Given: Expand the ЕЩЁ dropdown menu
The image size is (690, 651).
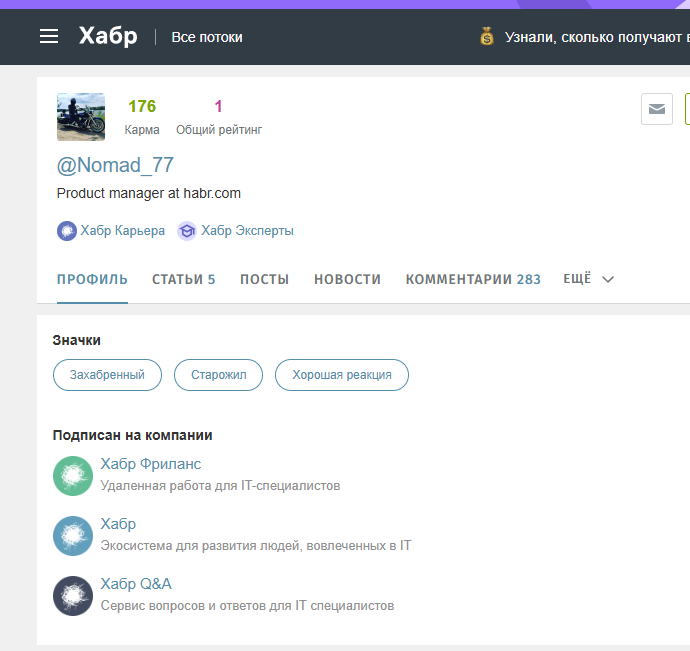Looking at the screenshot, I should click(x=589, y=279).
